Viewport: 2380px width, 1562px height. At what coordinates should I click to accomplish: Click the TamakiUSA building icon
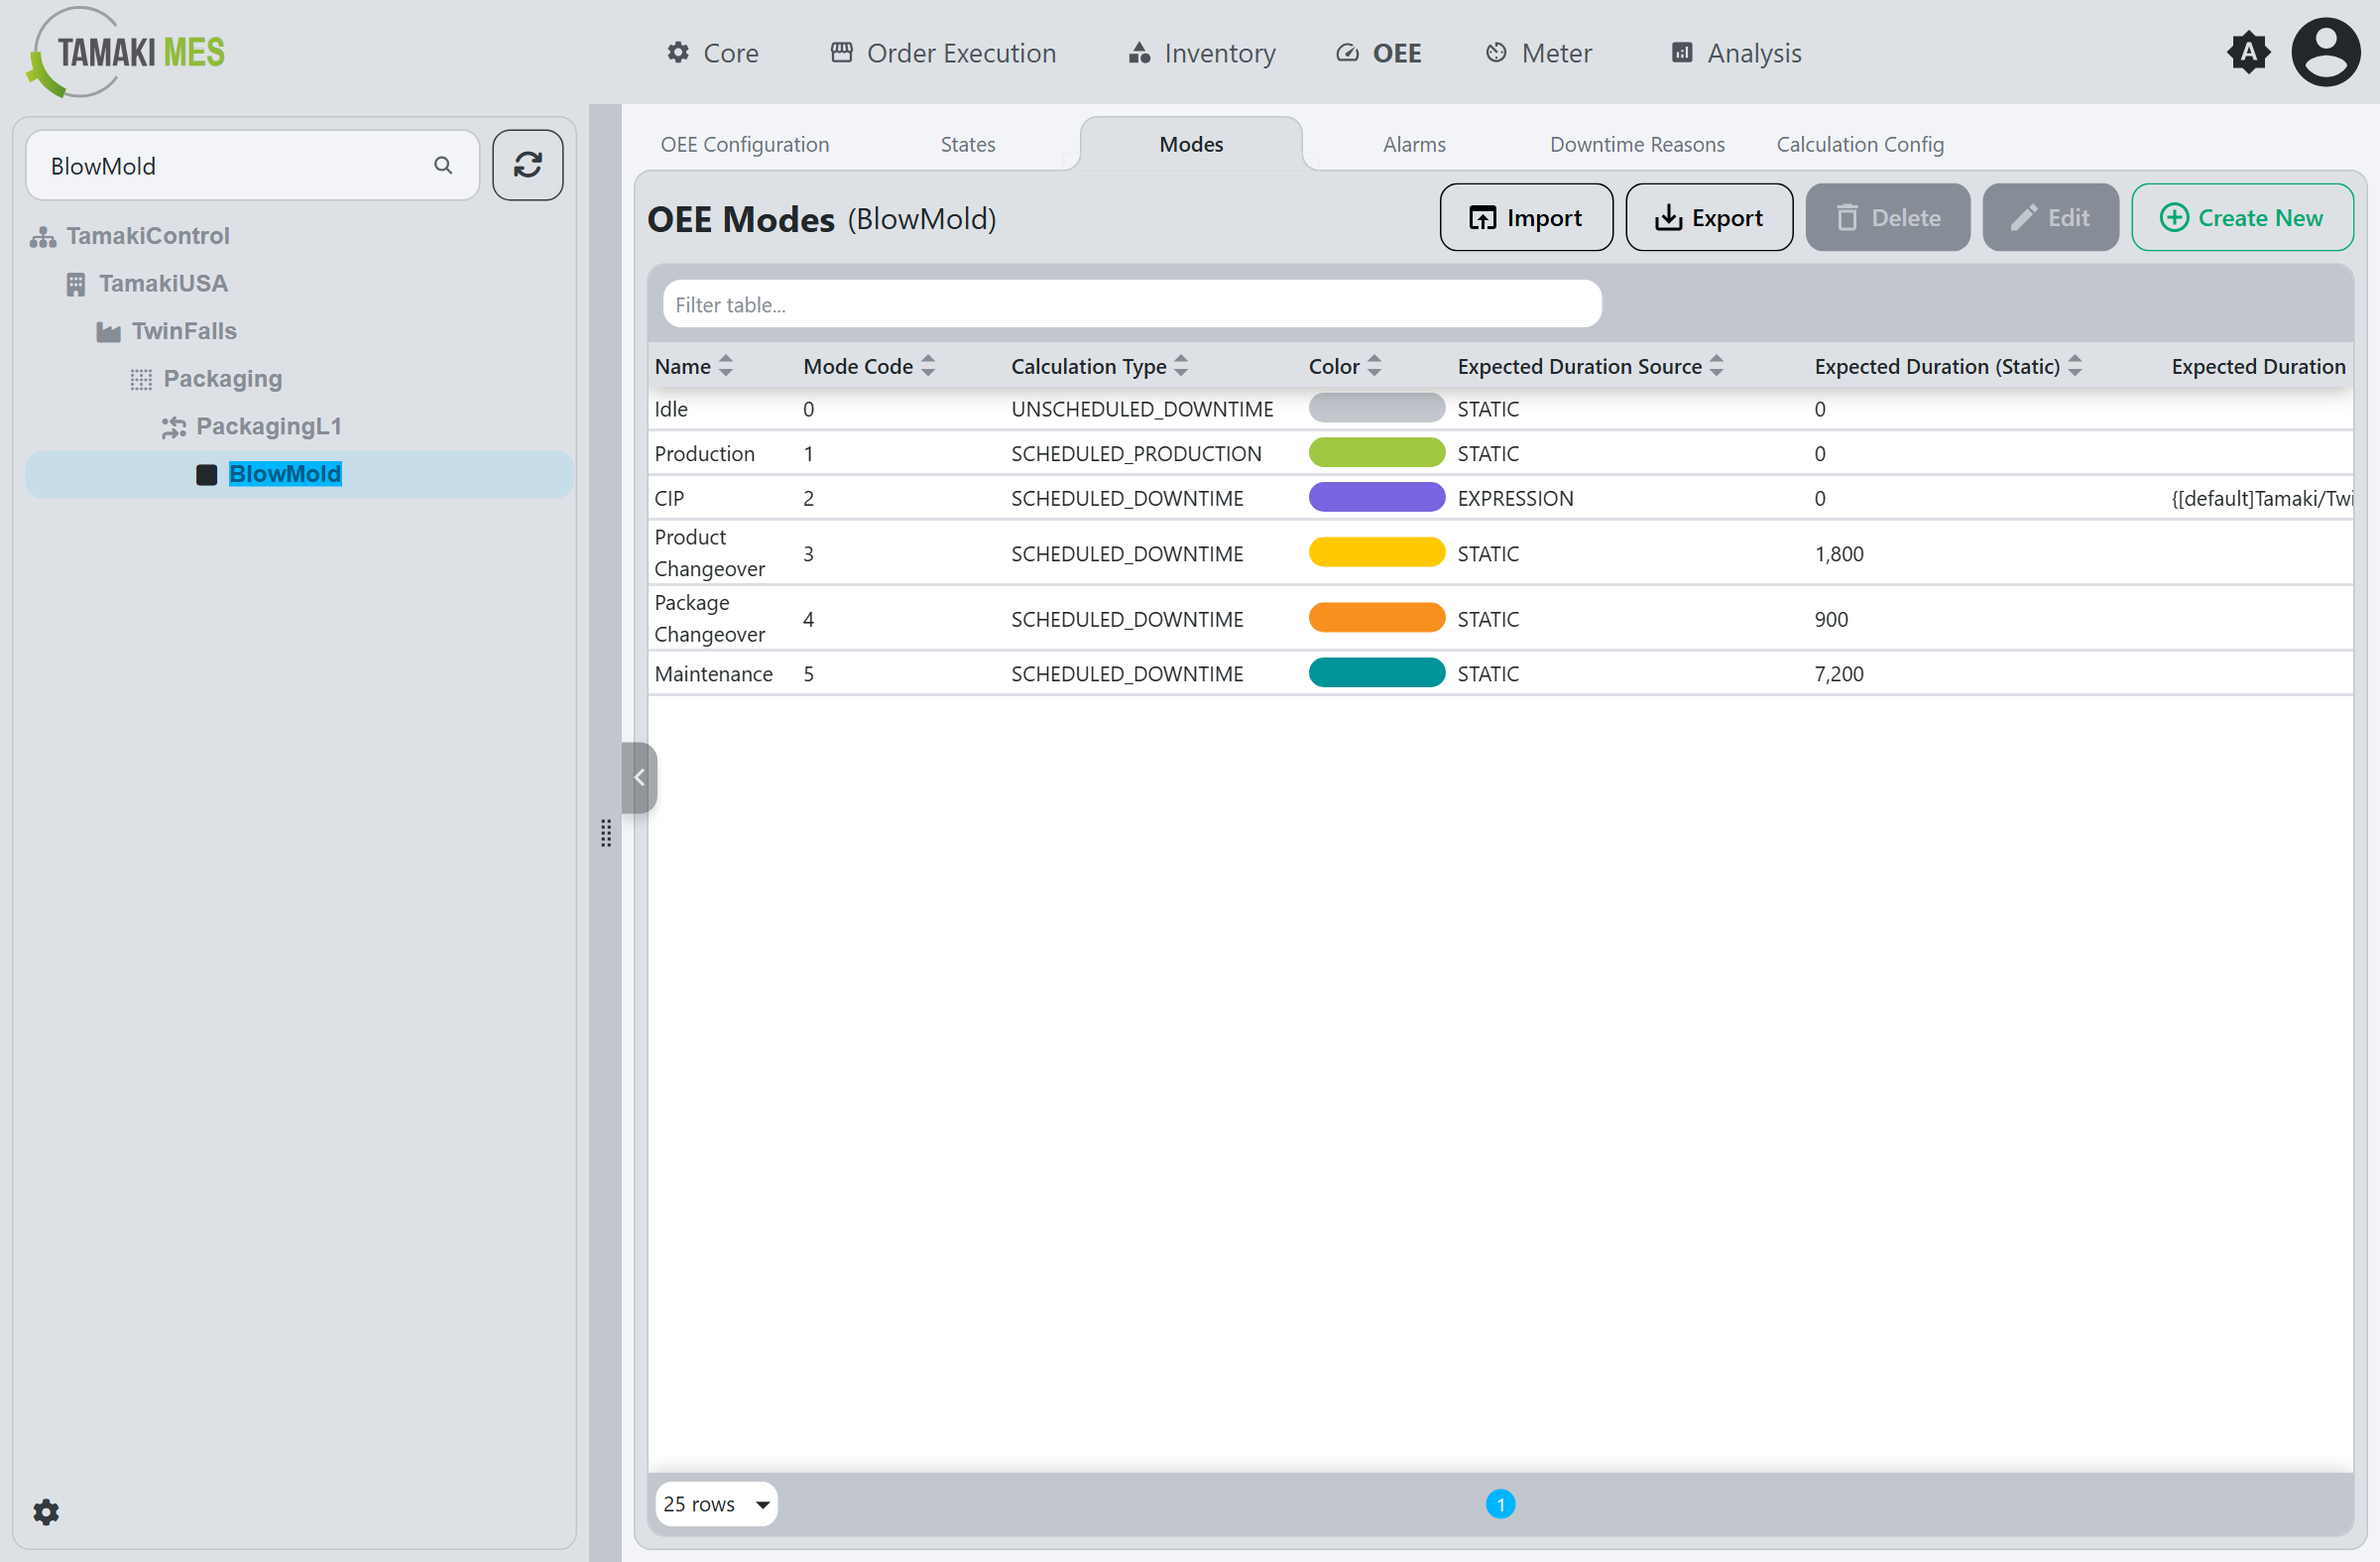click(x=76, y=284)
